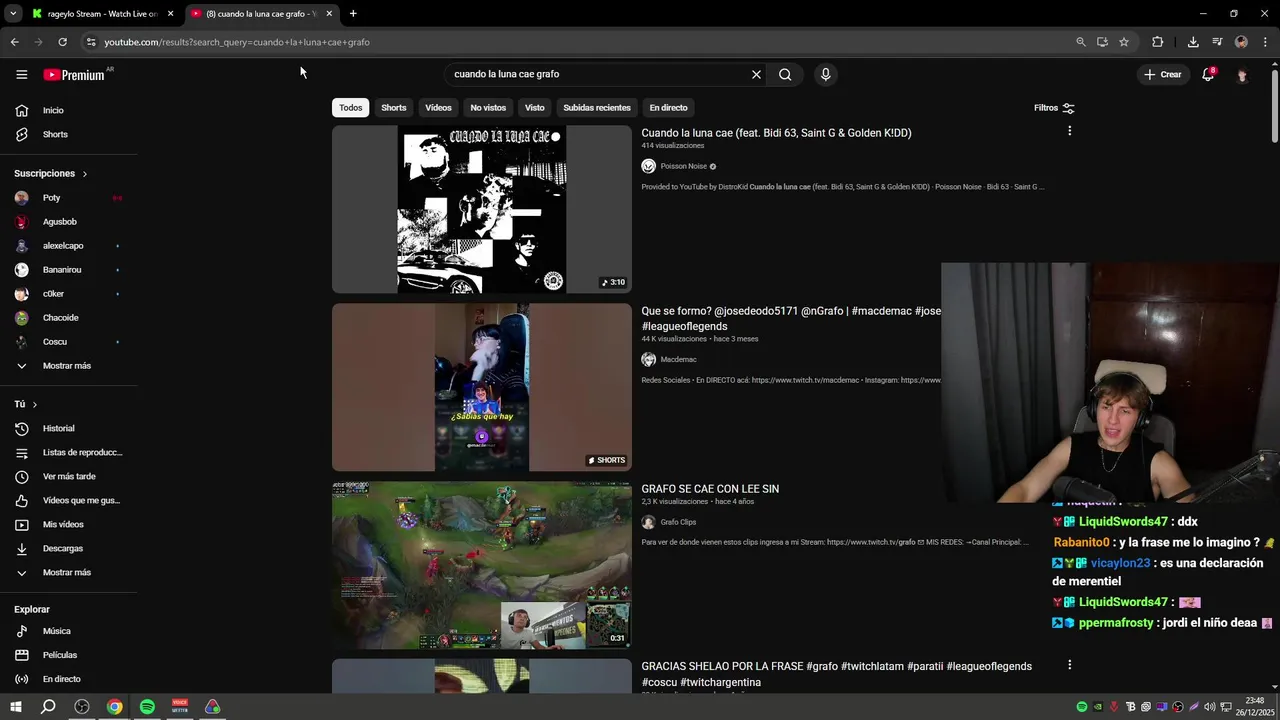Image resolution: width=1280 pixels, height=720 pixels.
Task: Expand the Suscripciones section arrow
Action: pos(84,174)
